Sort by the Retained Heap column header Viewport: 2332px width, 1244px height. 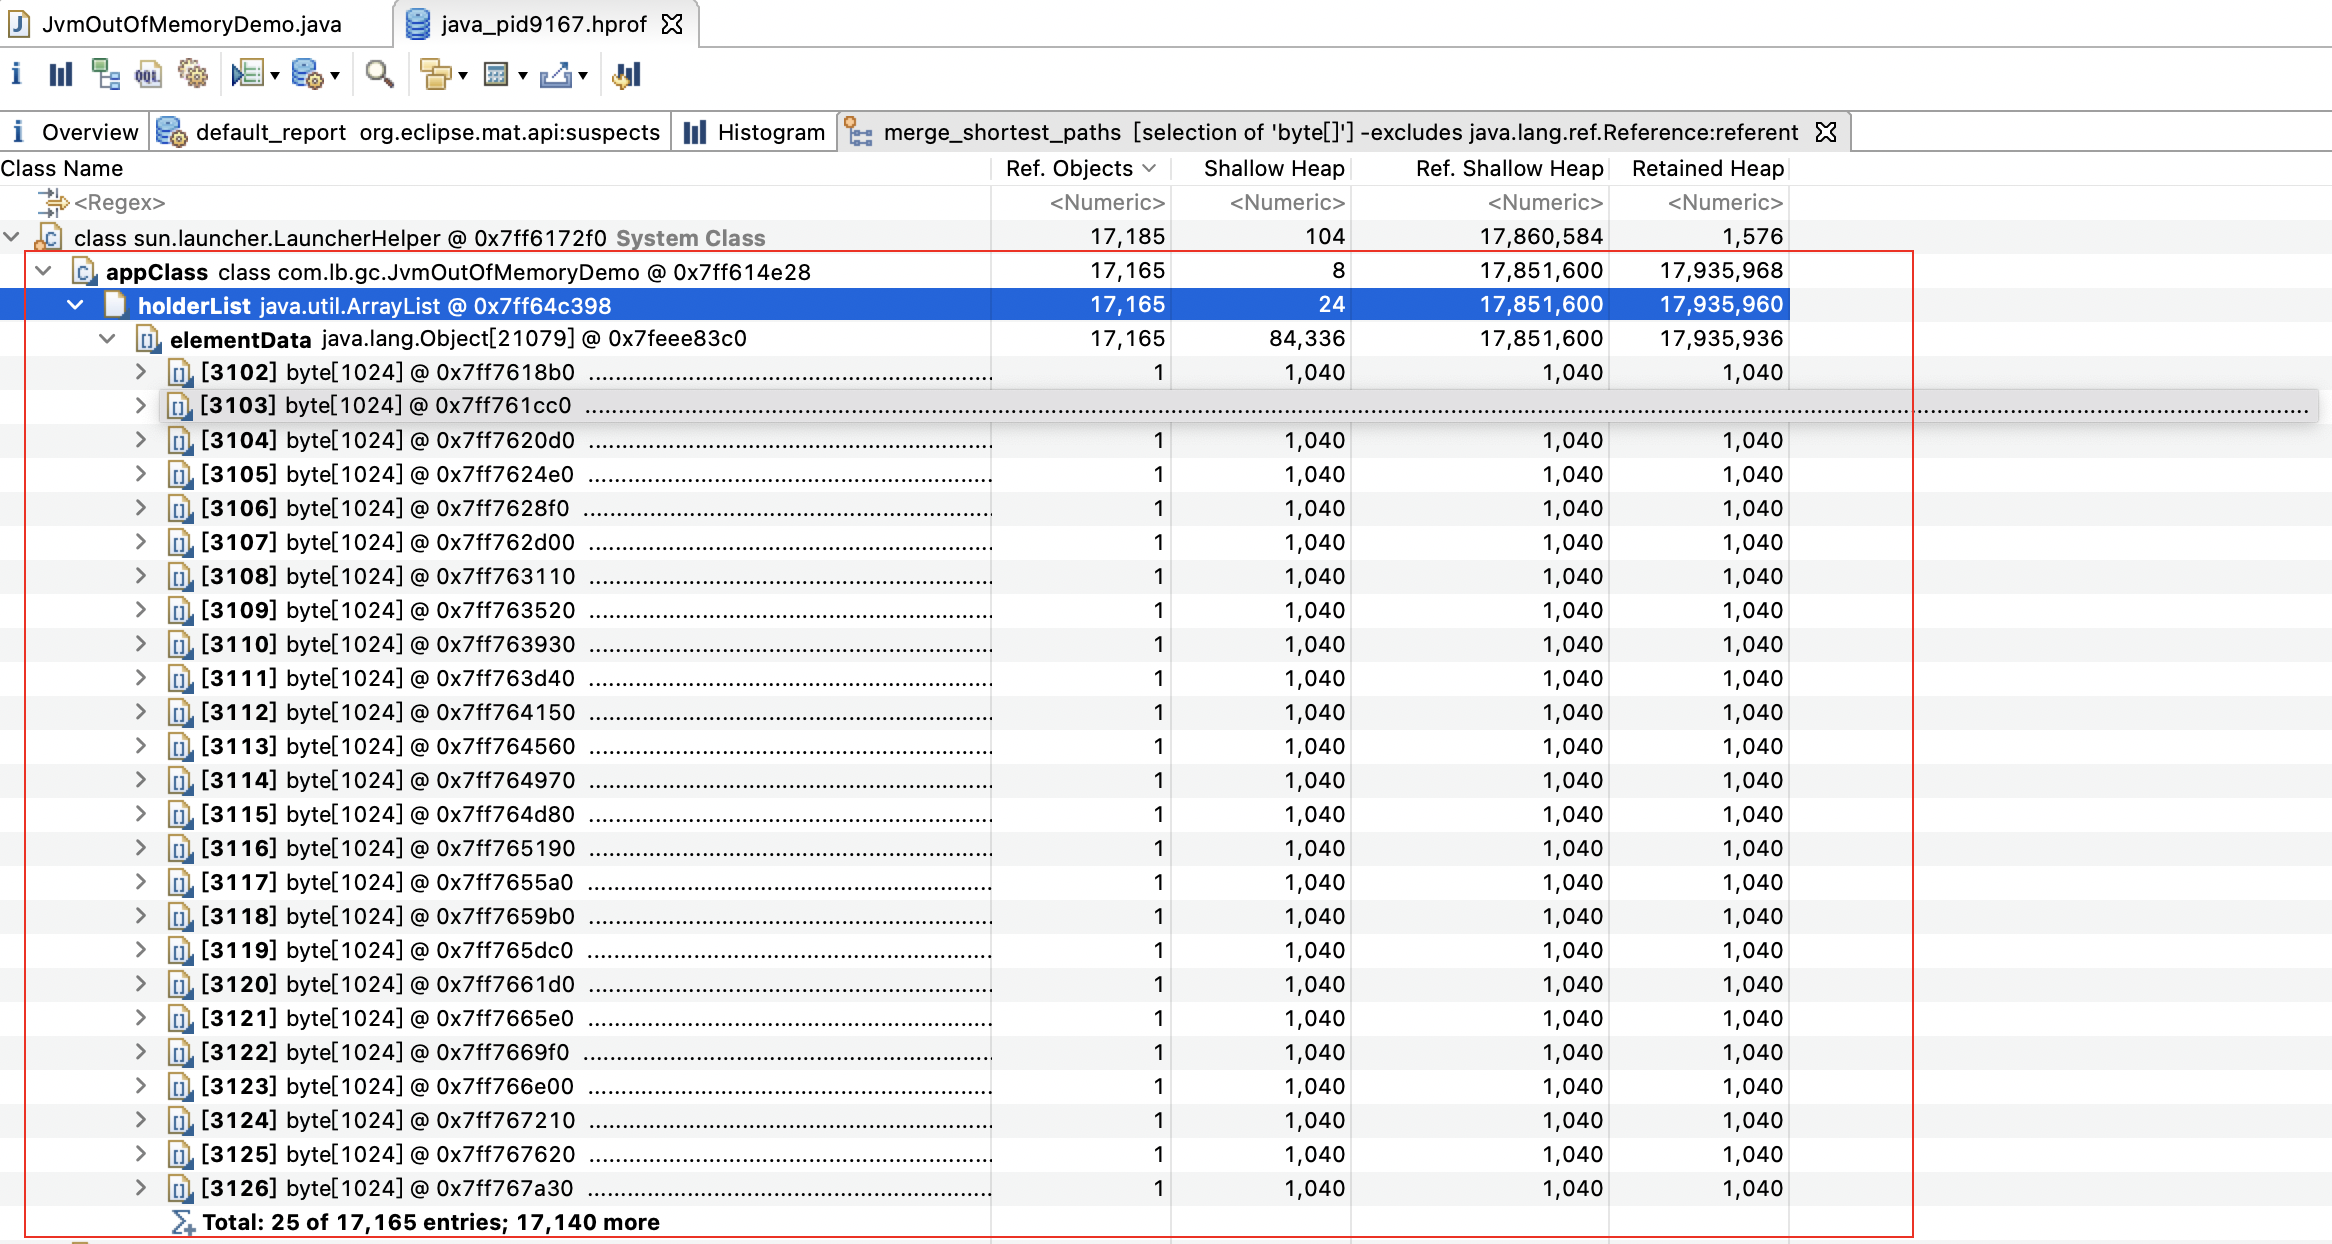coord(1706,168)
